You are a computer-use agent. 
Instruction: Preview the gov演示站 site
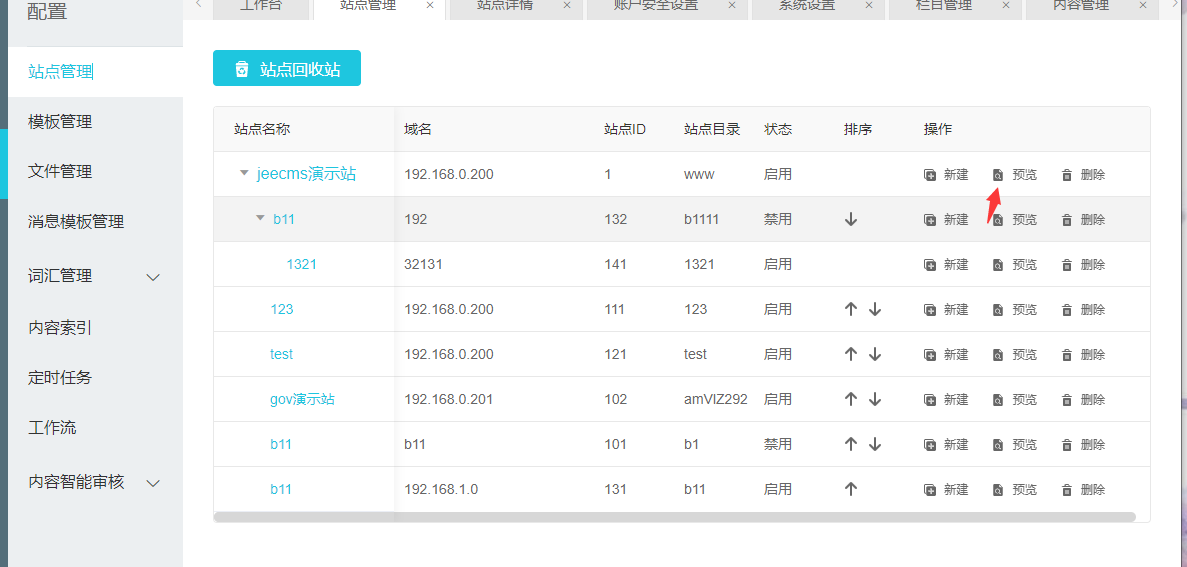[1015, 399]
